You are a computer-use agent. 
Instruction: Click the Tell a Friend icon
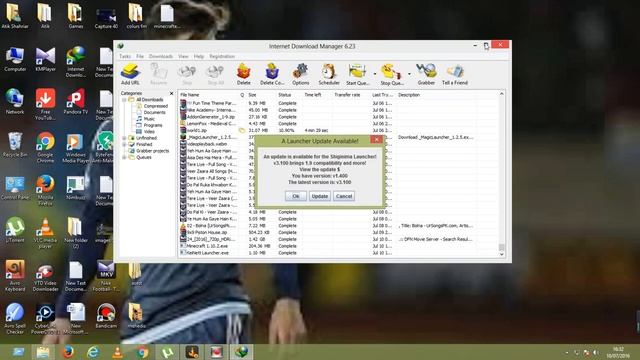[x=455, y=74]
